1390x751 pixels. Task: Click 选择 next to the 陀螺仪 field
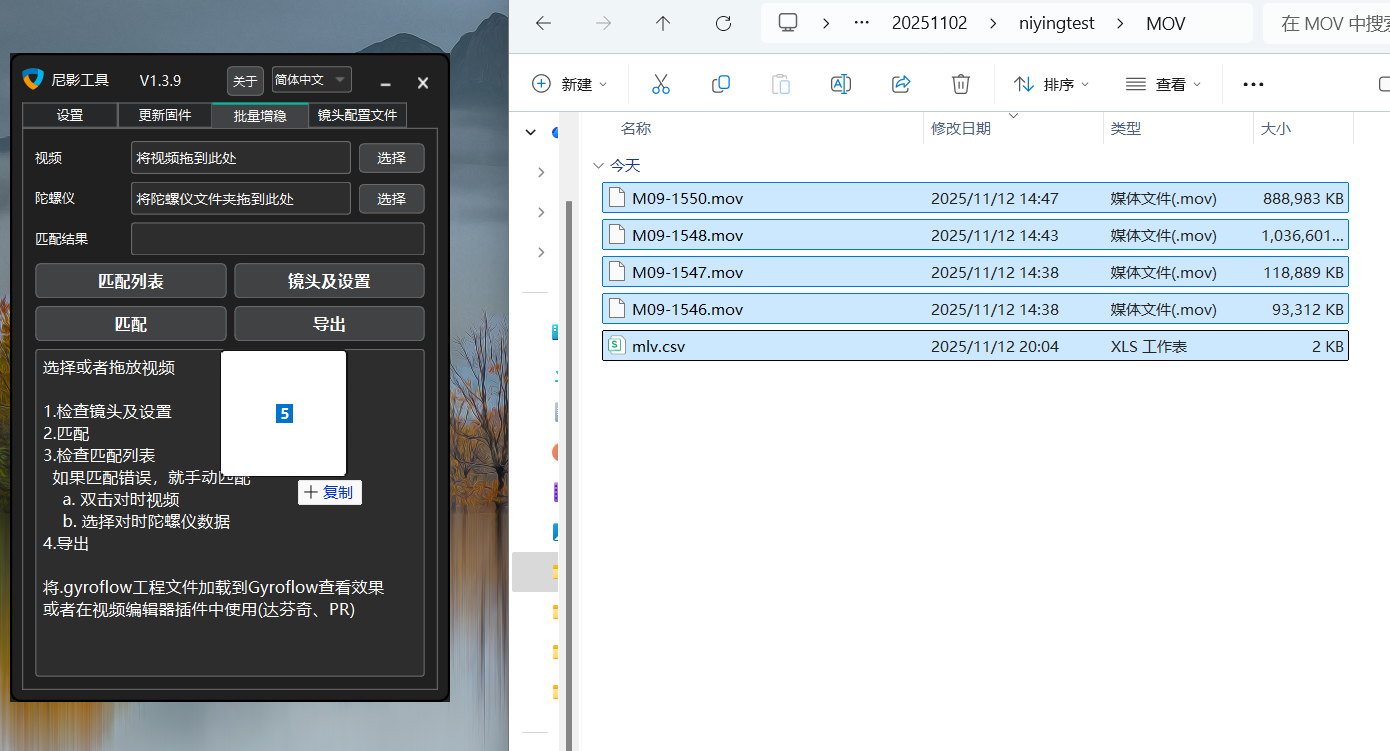click(392, 199)
